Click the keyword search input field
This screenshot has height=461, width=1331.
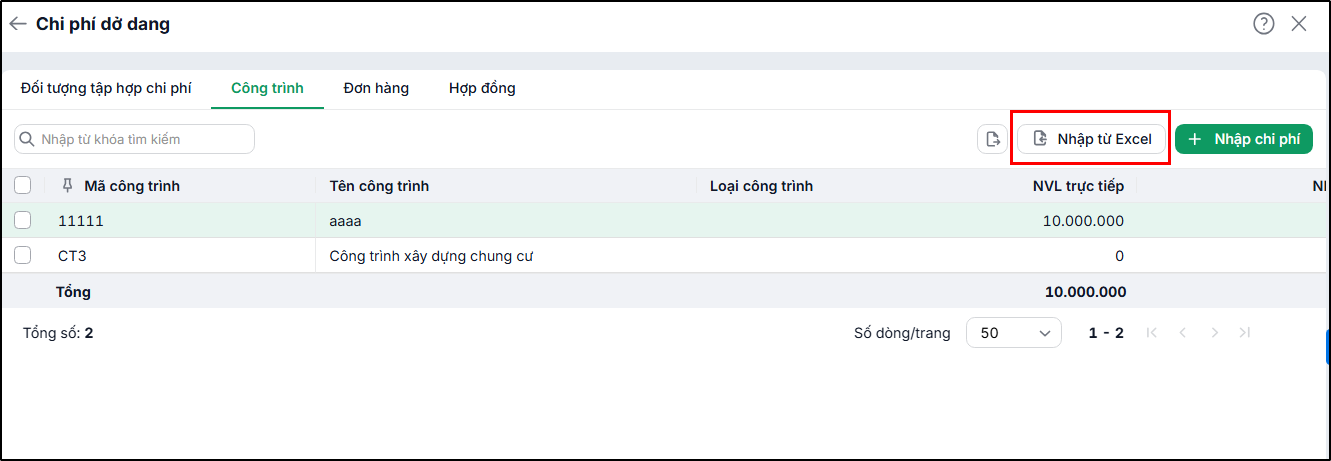[134, 139]
